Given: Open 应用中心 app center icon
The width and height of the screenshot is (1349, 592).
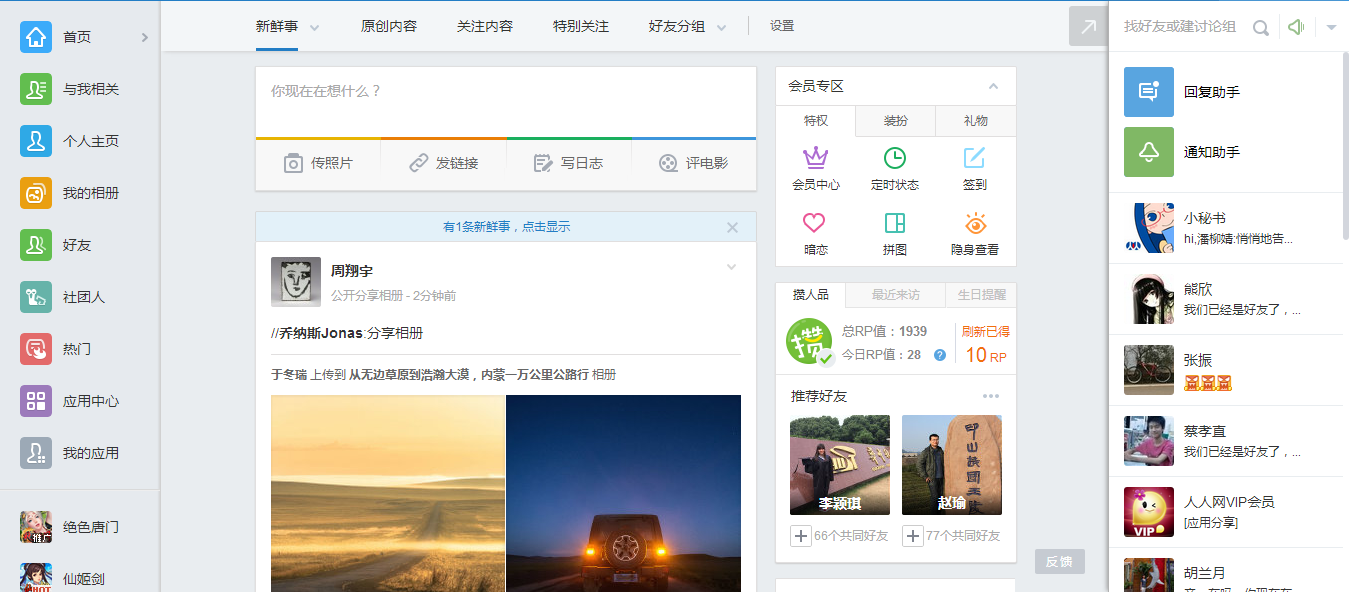Looking at the screenshot, I should point(36,401).
